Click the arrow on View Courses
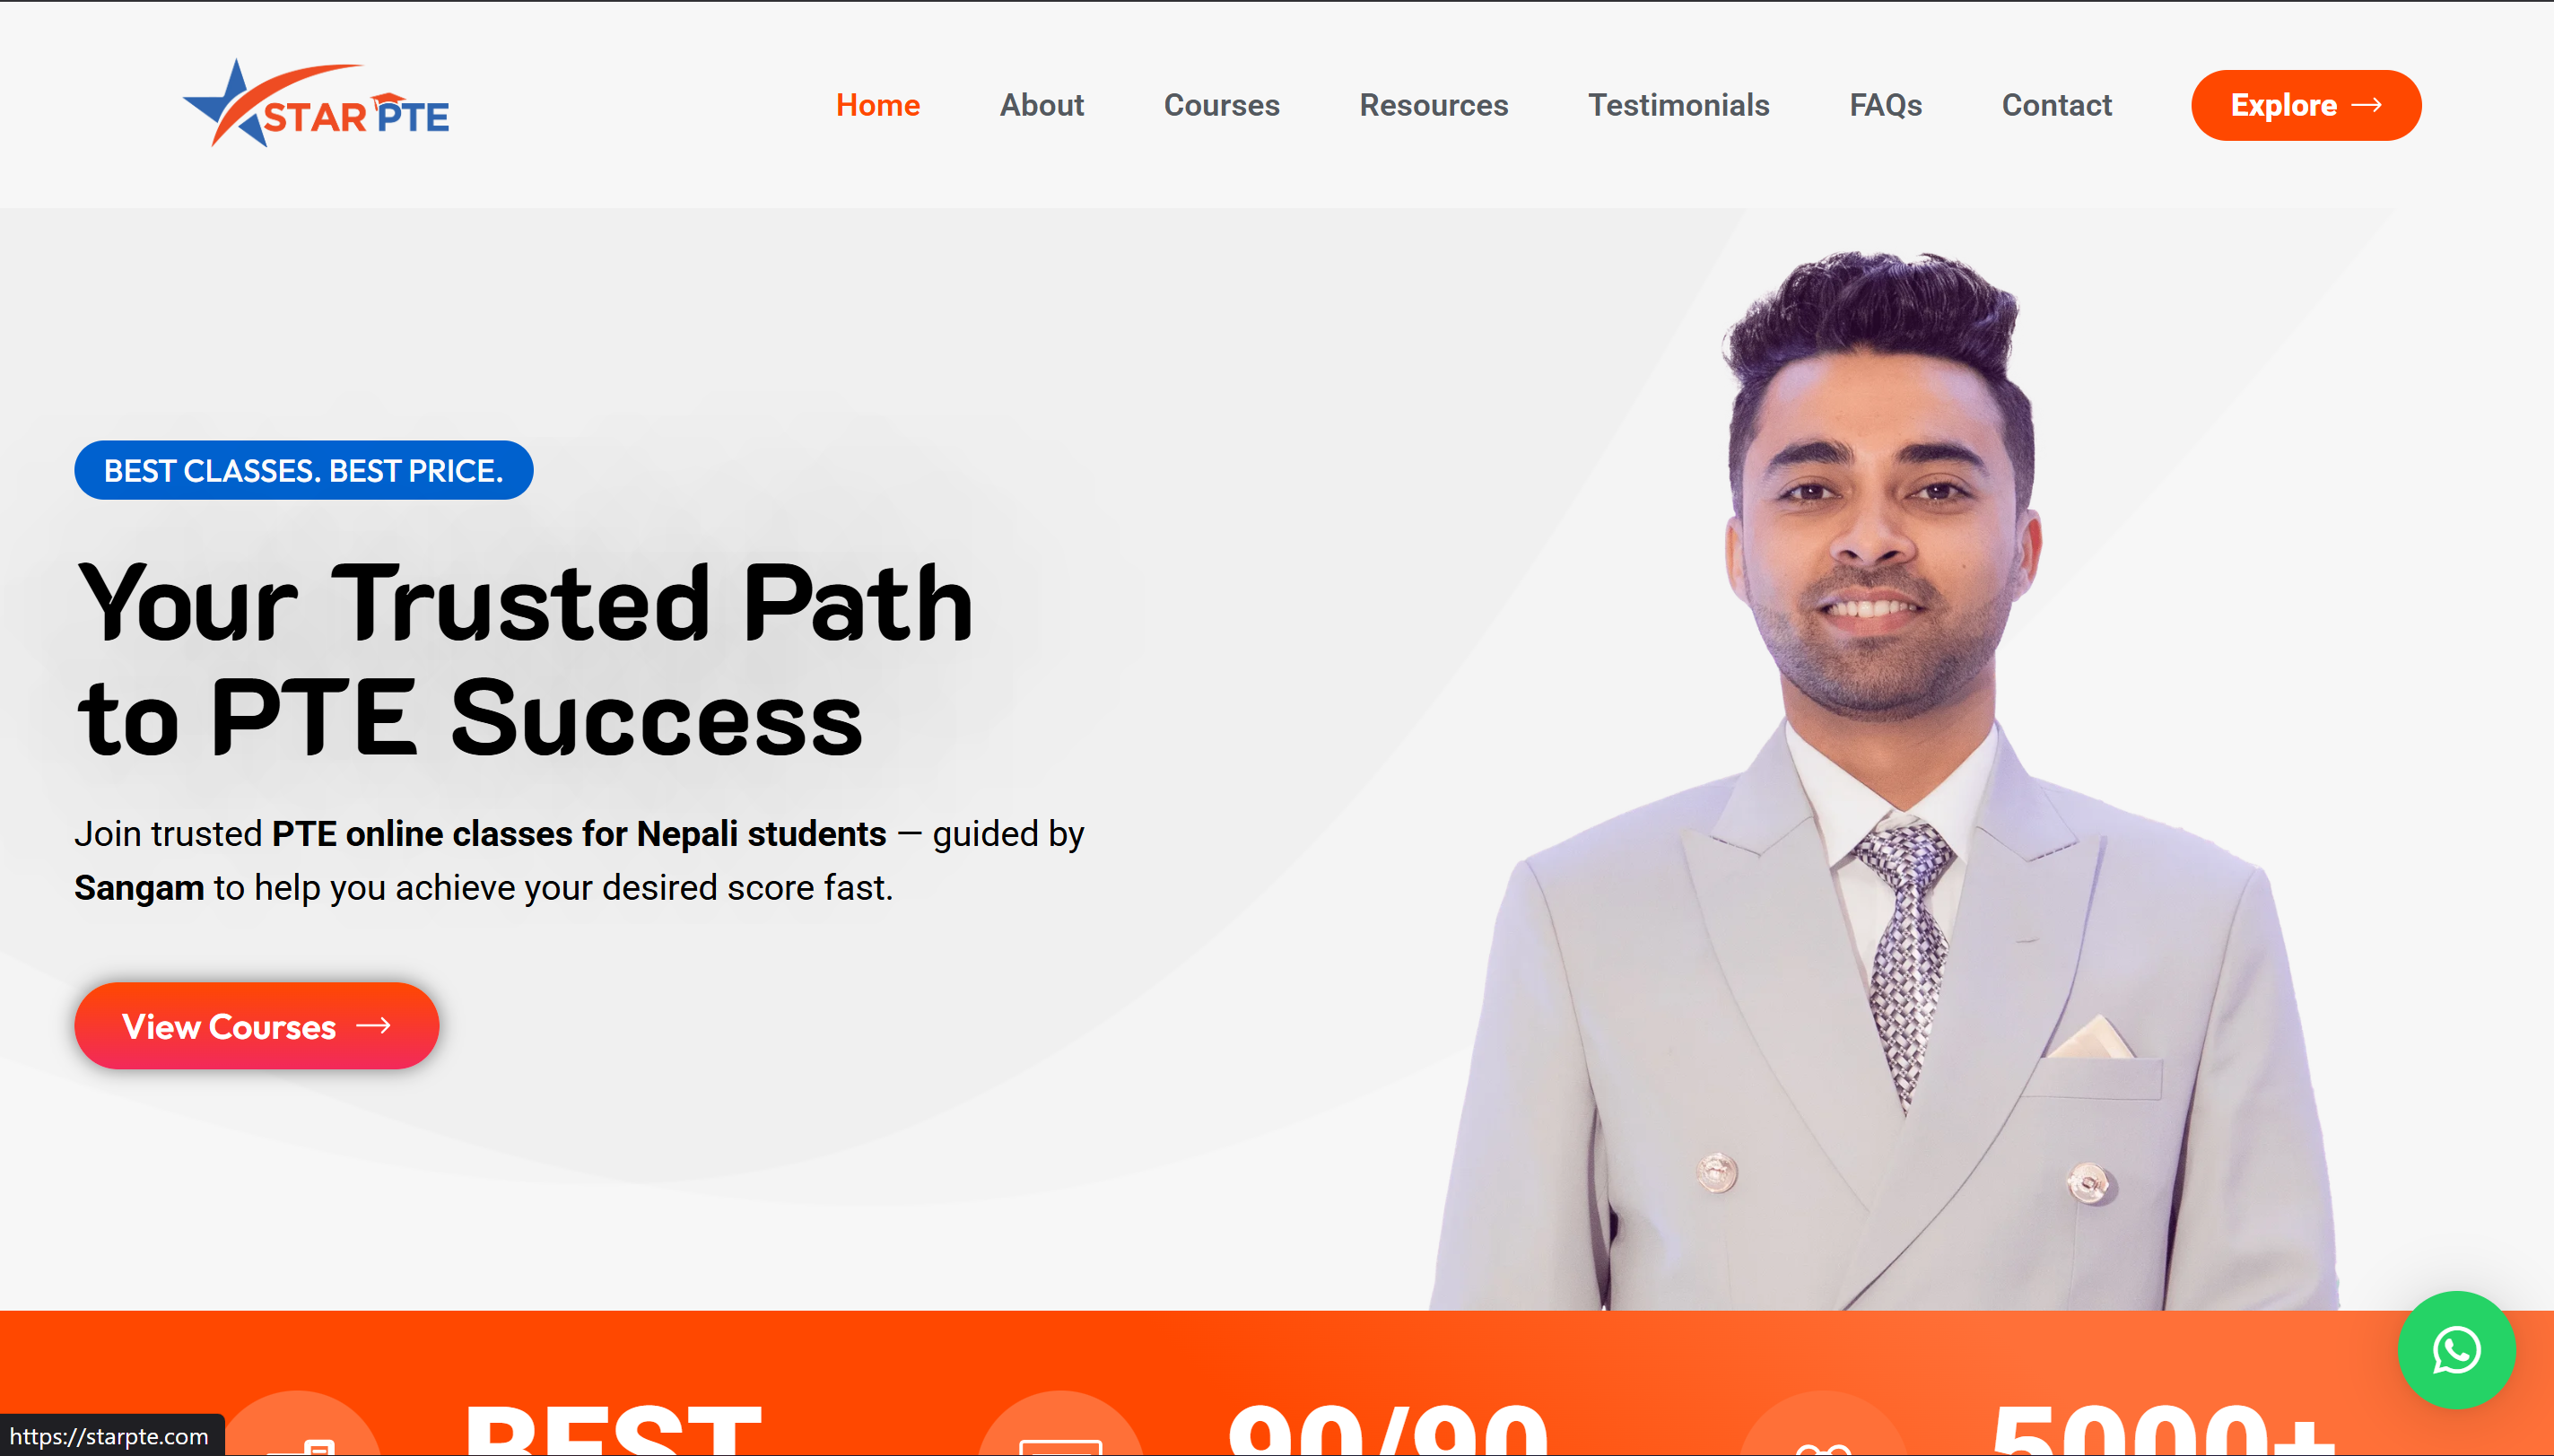This screenshot has height=1456, width=2554. click(374, 1026)
